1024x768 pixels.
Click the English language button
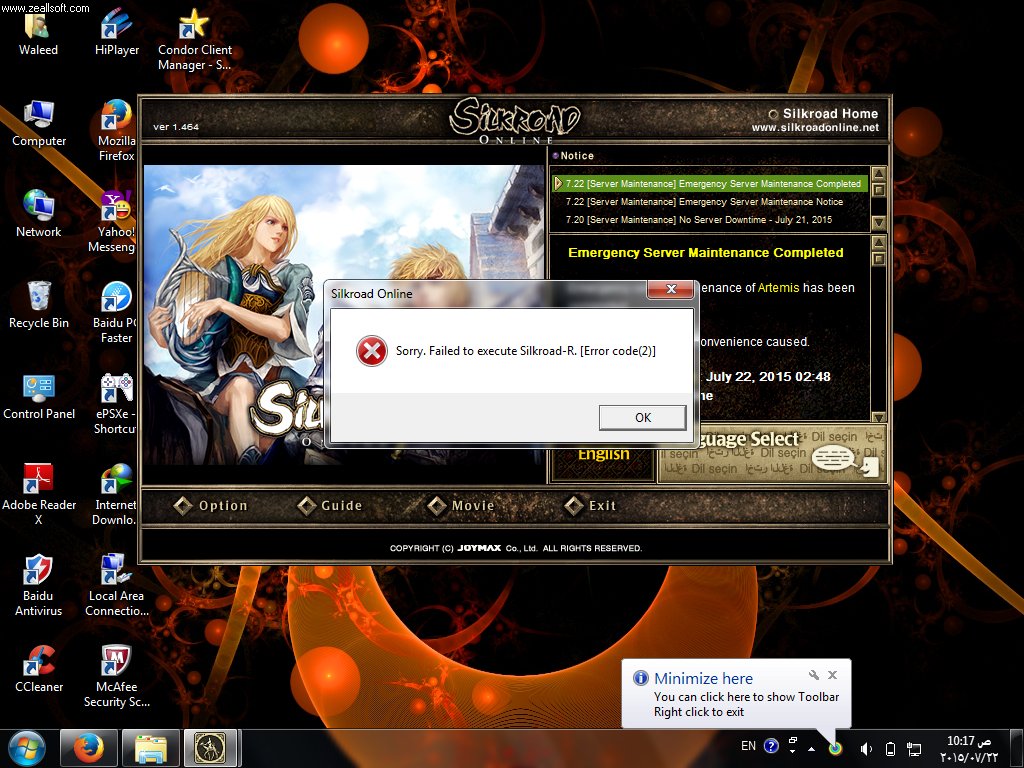pyautogui.click(x=603, y=453)
